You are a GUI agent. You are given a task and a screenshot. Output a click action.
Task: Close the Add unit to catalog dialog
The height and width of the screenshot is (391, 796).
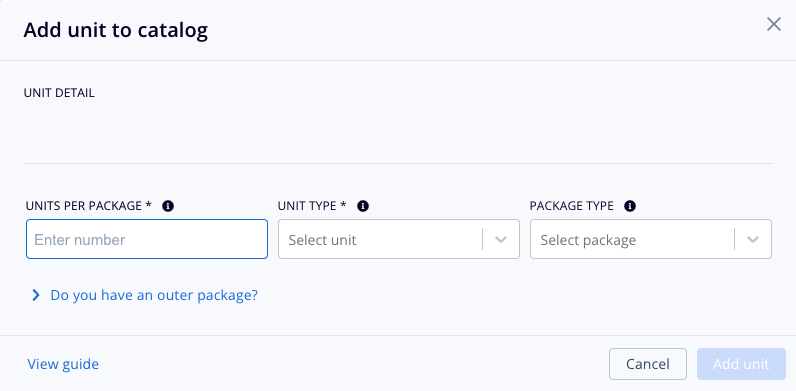[774, 24]
